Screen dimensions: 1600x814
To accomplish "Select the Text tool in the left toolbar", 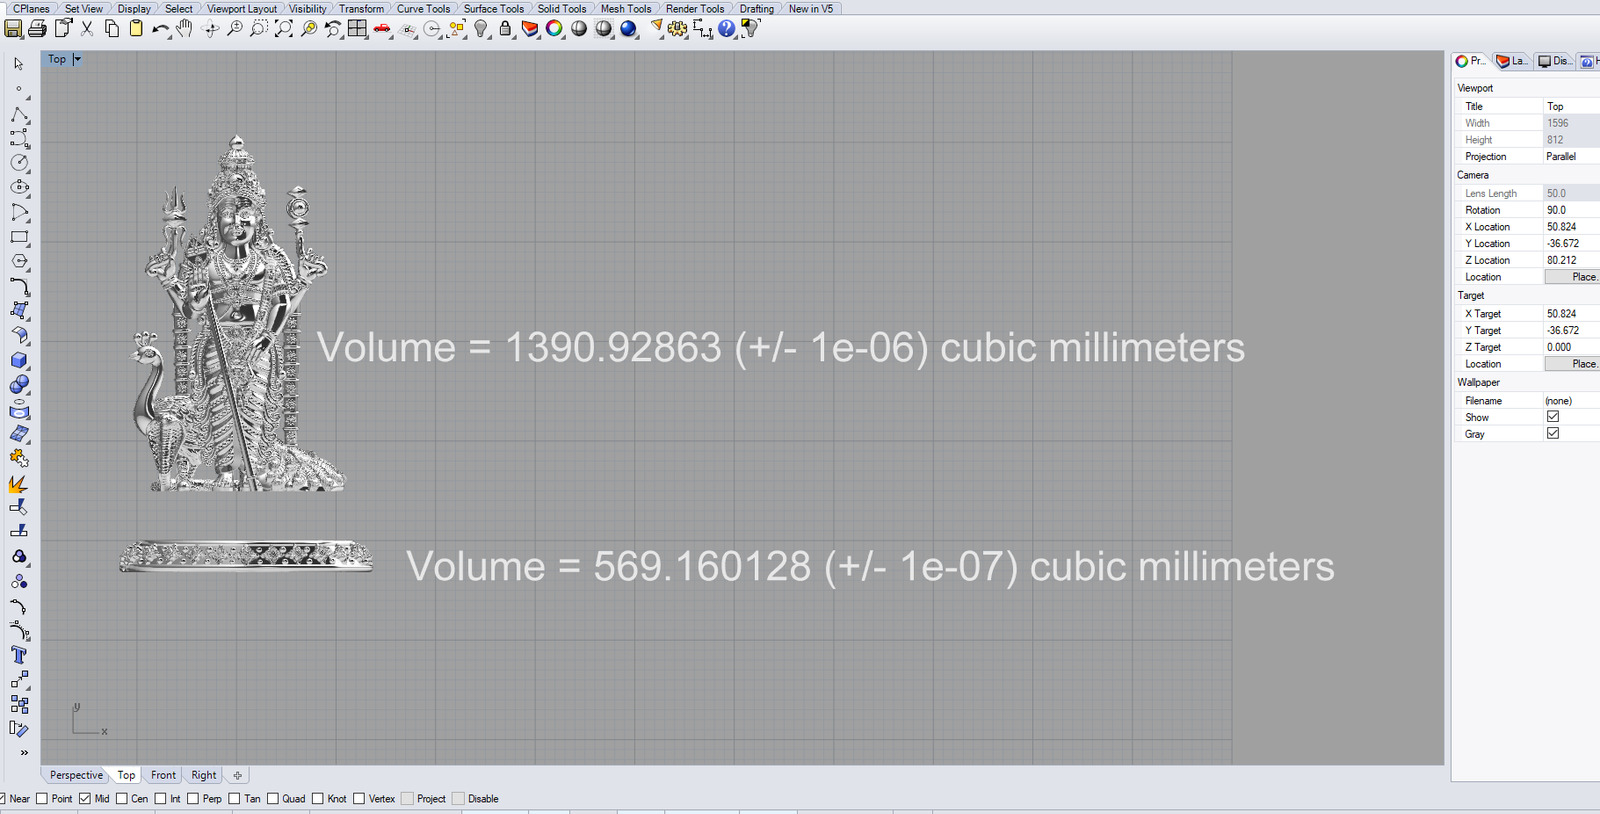I will click(19, 655).
